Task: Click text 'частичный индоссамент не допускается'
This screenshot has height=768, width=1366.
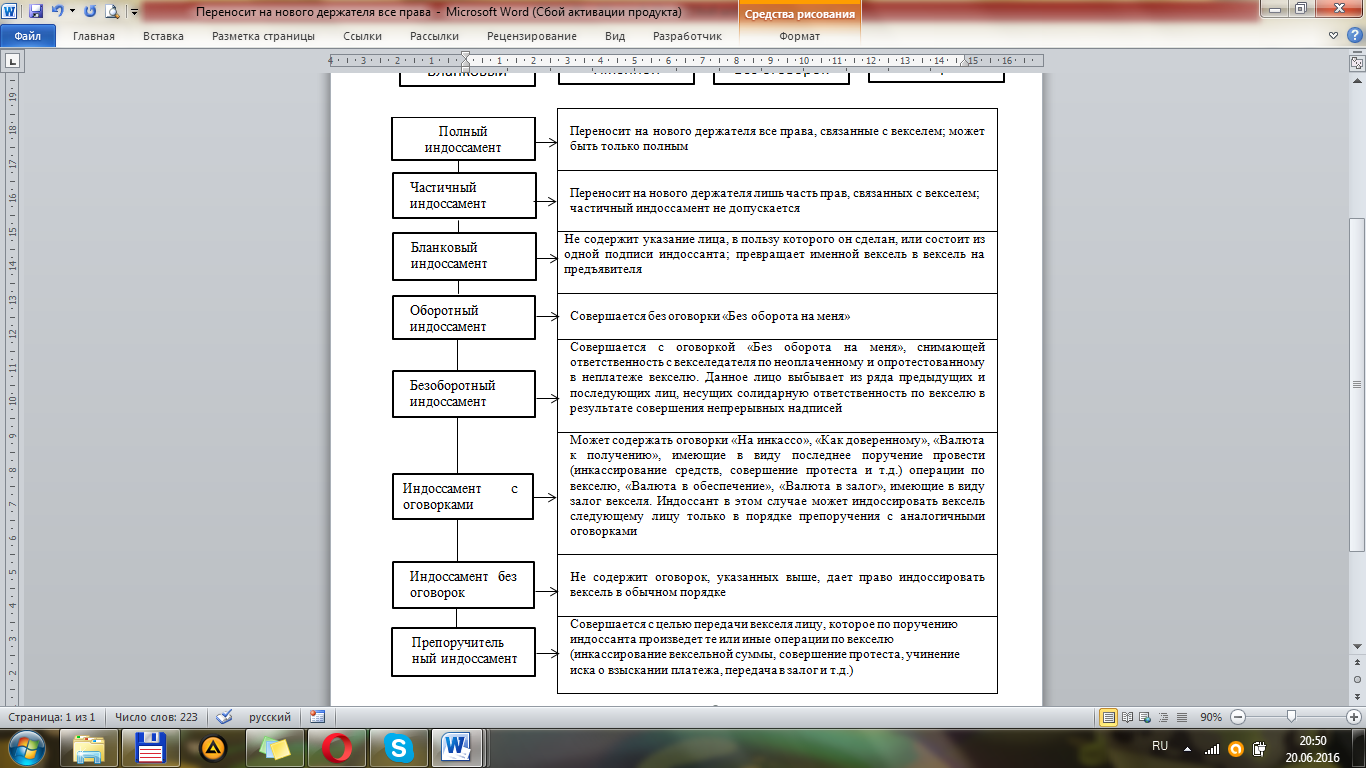Action: coord(685,209)
